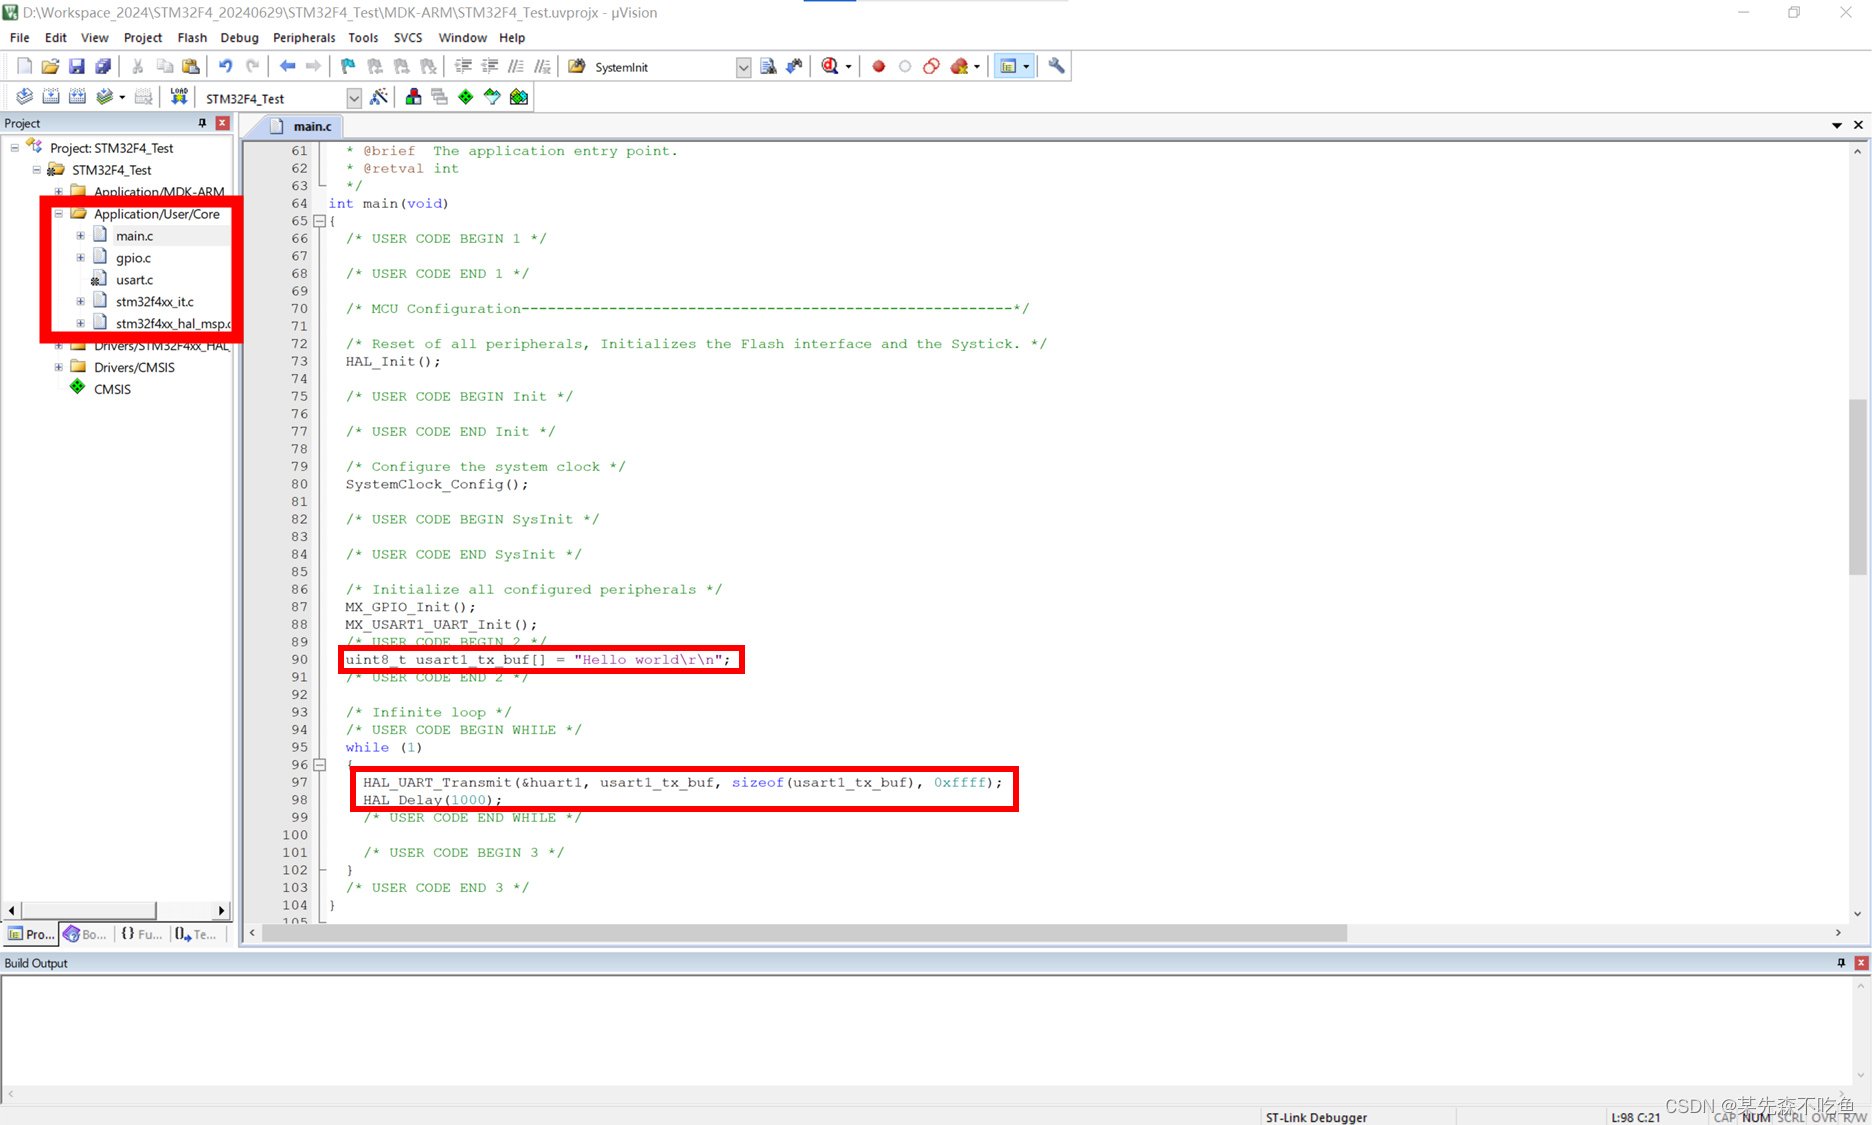Open the debug dropdown arrow

(x=849, y=67)
